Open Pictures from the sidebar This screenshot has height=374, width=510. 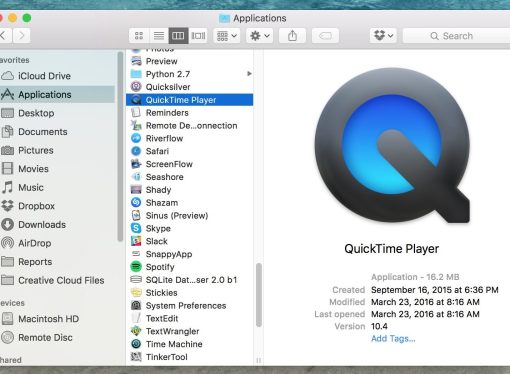(x=57, y=150)
